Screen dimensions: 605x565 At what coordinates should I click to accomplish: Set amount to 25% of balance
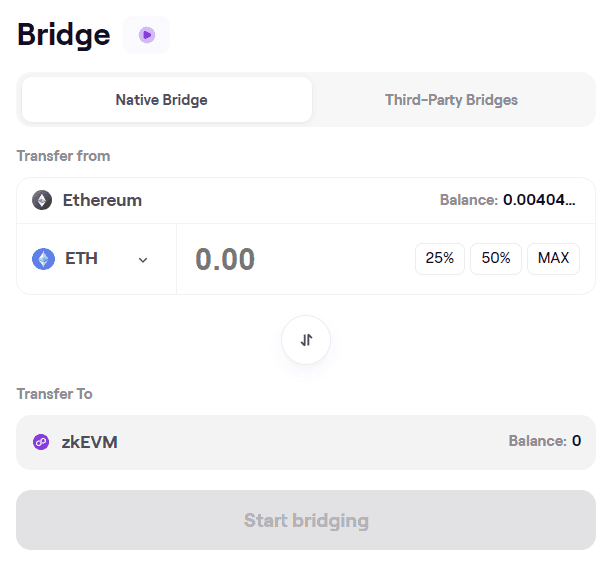[440, 258]
